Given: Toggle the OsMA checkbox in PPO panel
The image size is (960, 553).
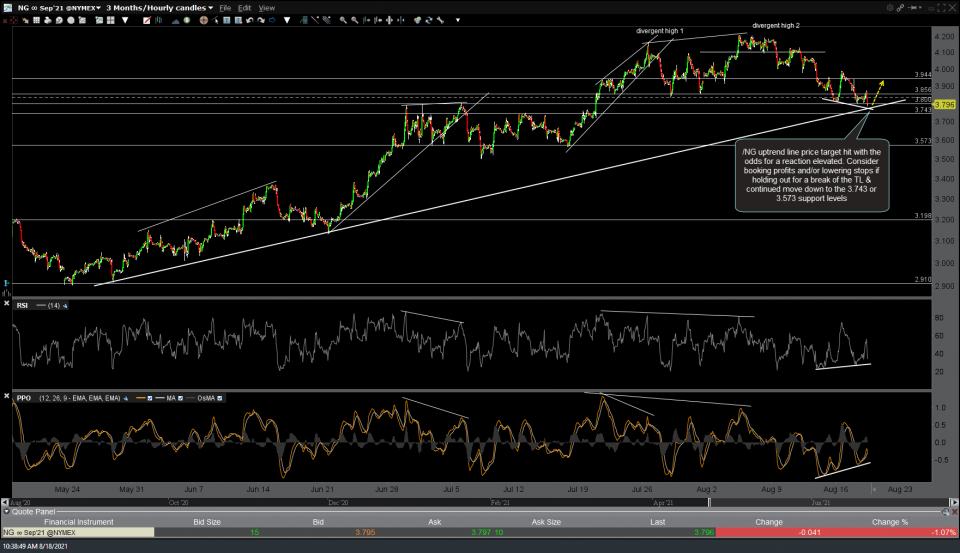Looking at the screenshot, I should [220, 398].
